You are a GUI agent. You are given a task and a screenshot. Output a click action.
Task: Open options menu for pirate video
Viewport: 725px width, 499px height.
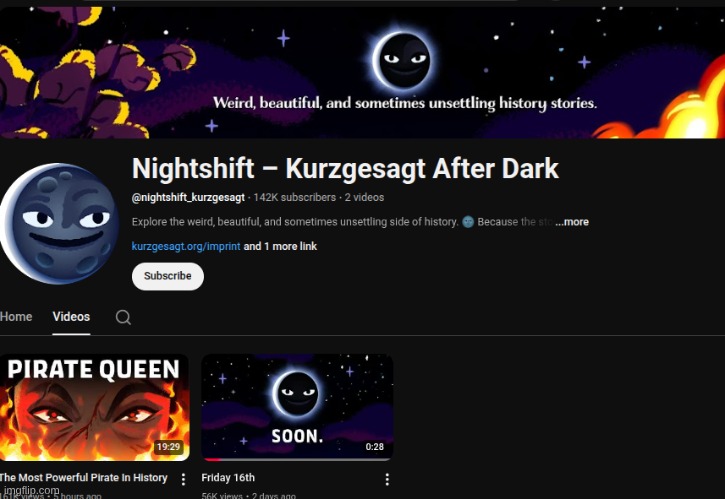coord(184,480)
